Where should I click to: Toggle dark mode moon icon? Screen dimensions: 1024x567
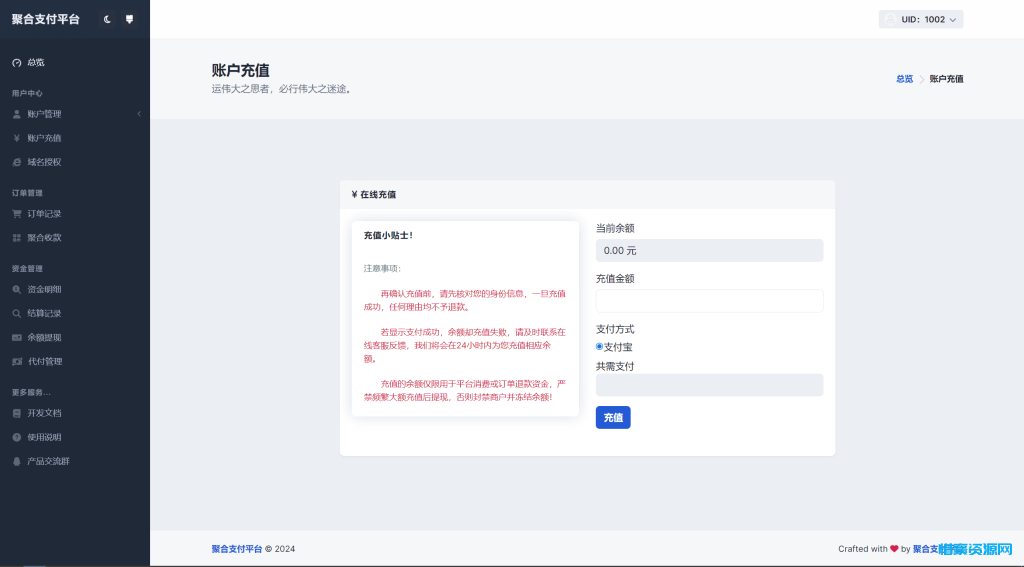107,20
